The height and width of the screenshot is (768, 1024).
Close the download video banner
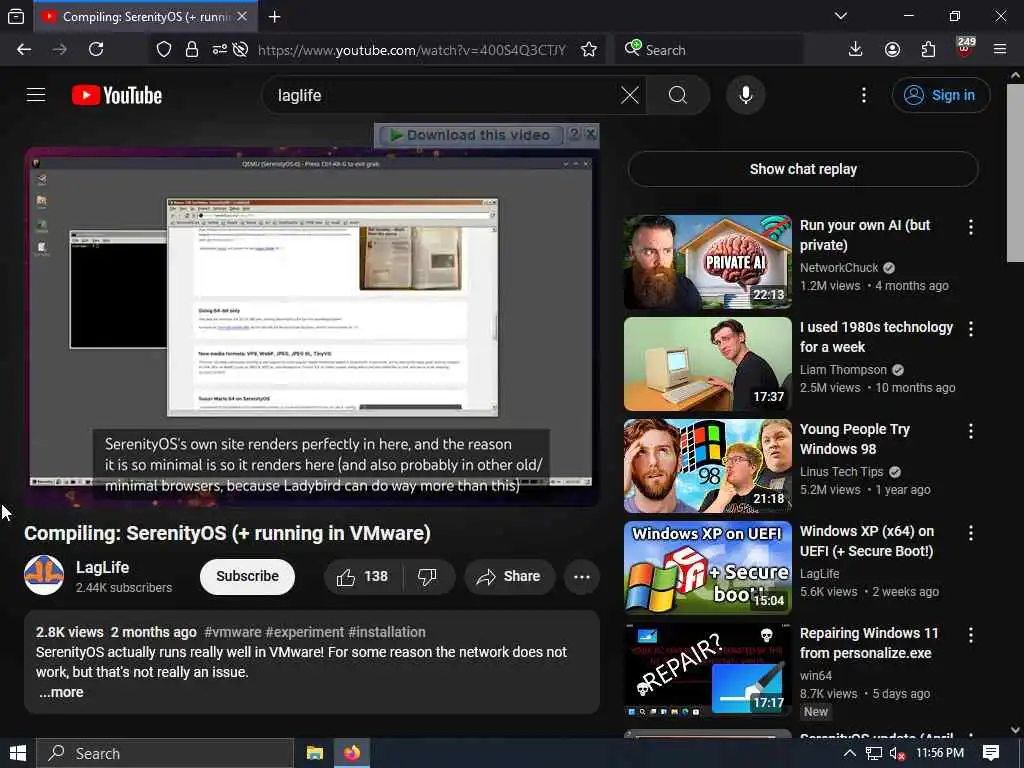click(x=590, y=135)
